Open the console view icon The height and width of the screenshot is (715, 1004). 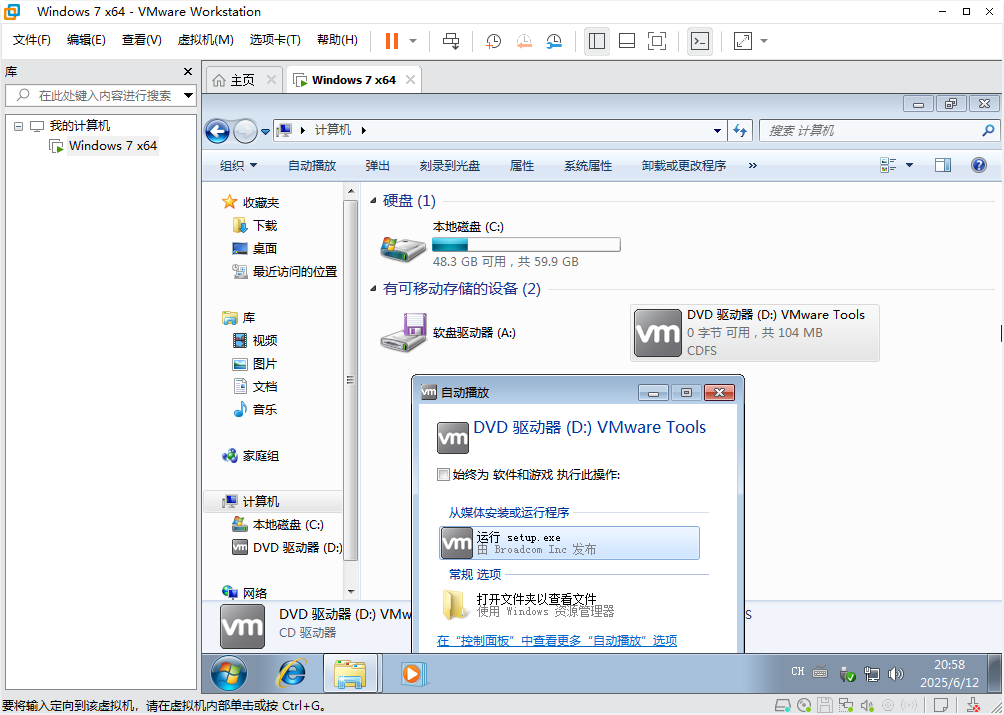[700, 41]
